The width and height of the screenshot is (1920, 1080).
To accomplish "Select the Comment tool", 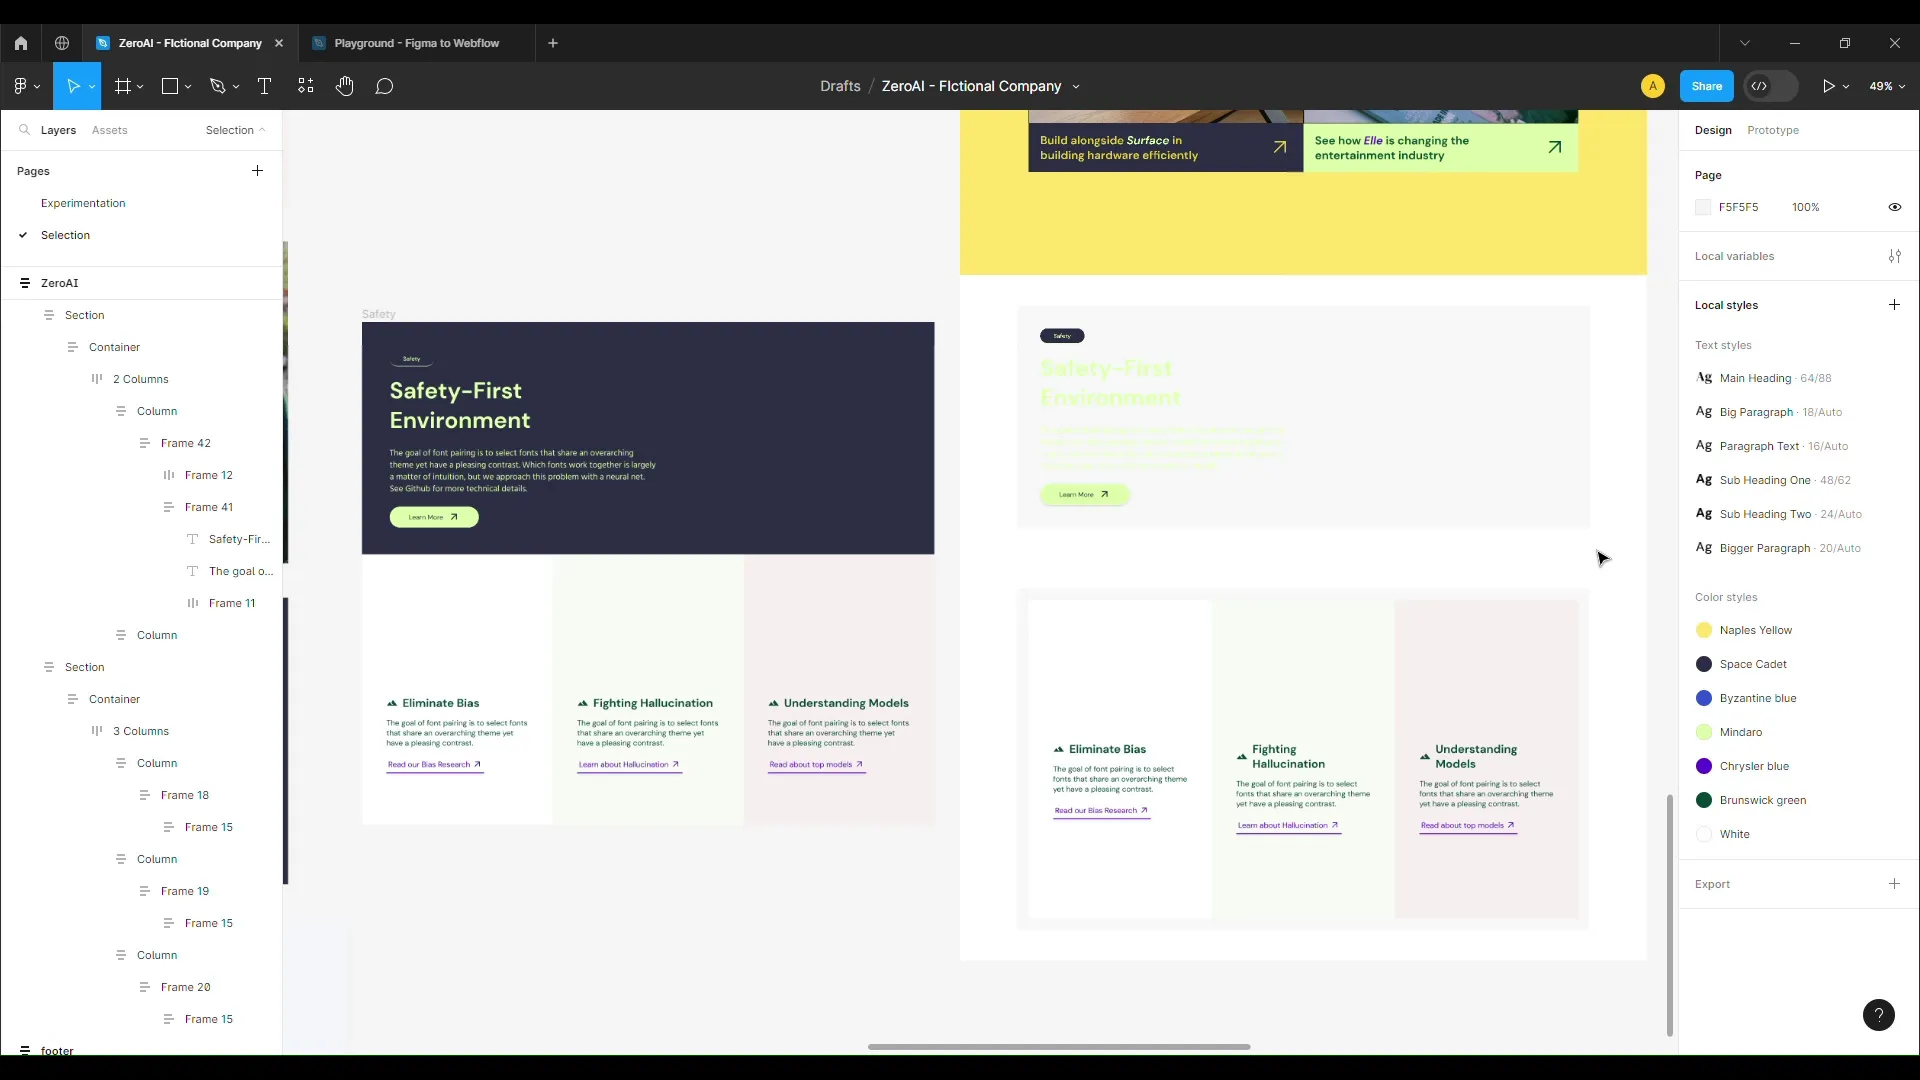I will coord(384,86).
